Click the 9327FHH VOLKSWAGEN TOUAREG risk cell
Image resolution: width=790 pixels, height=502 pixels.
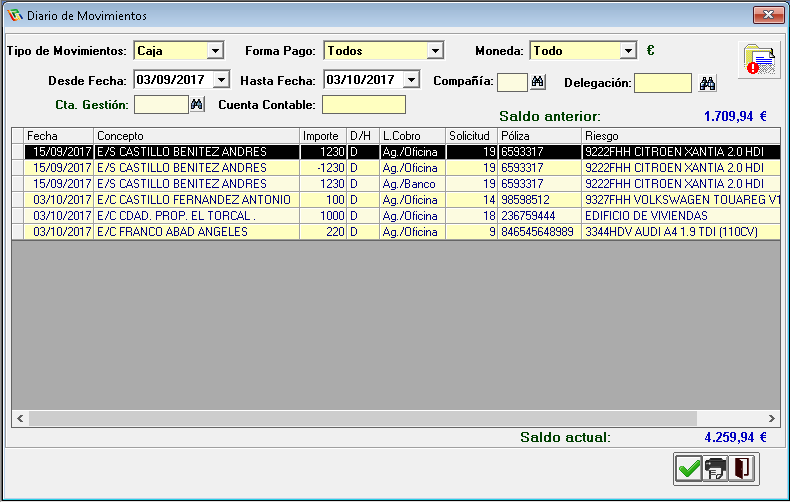(681, 200)
